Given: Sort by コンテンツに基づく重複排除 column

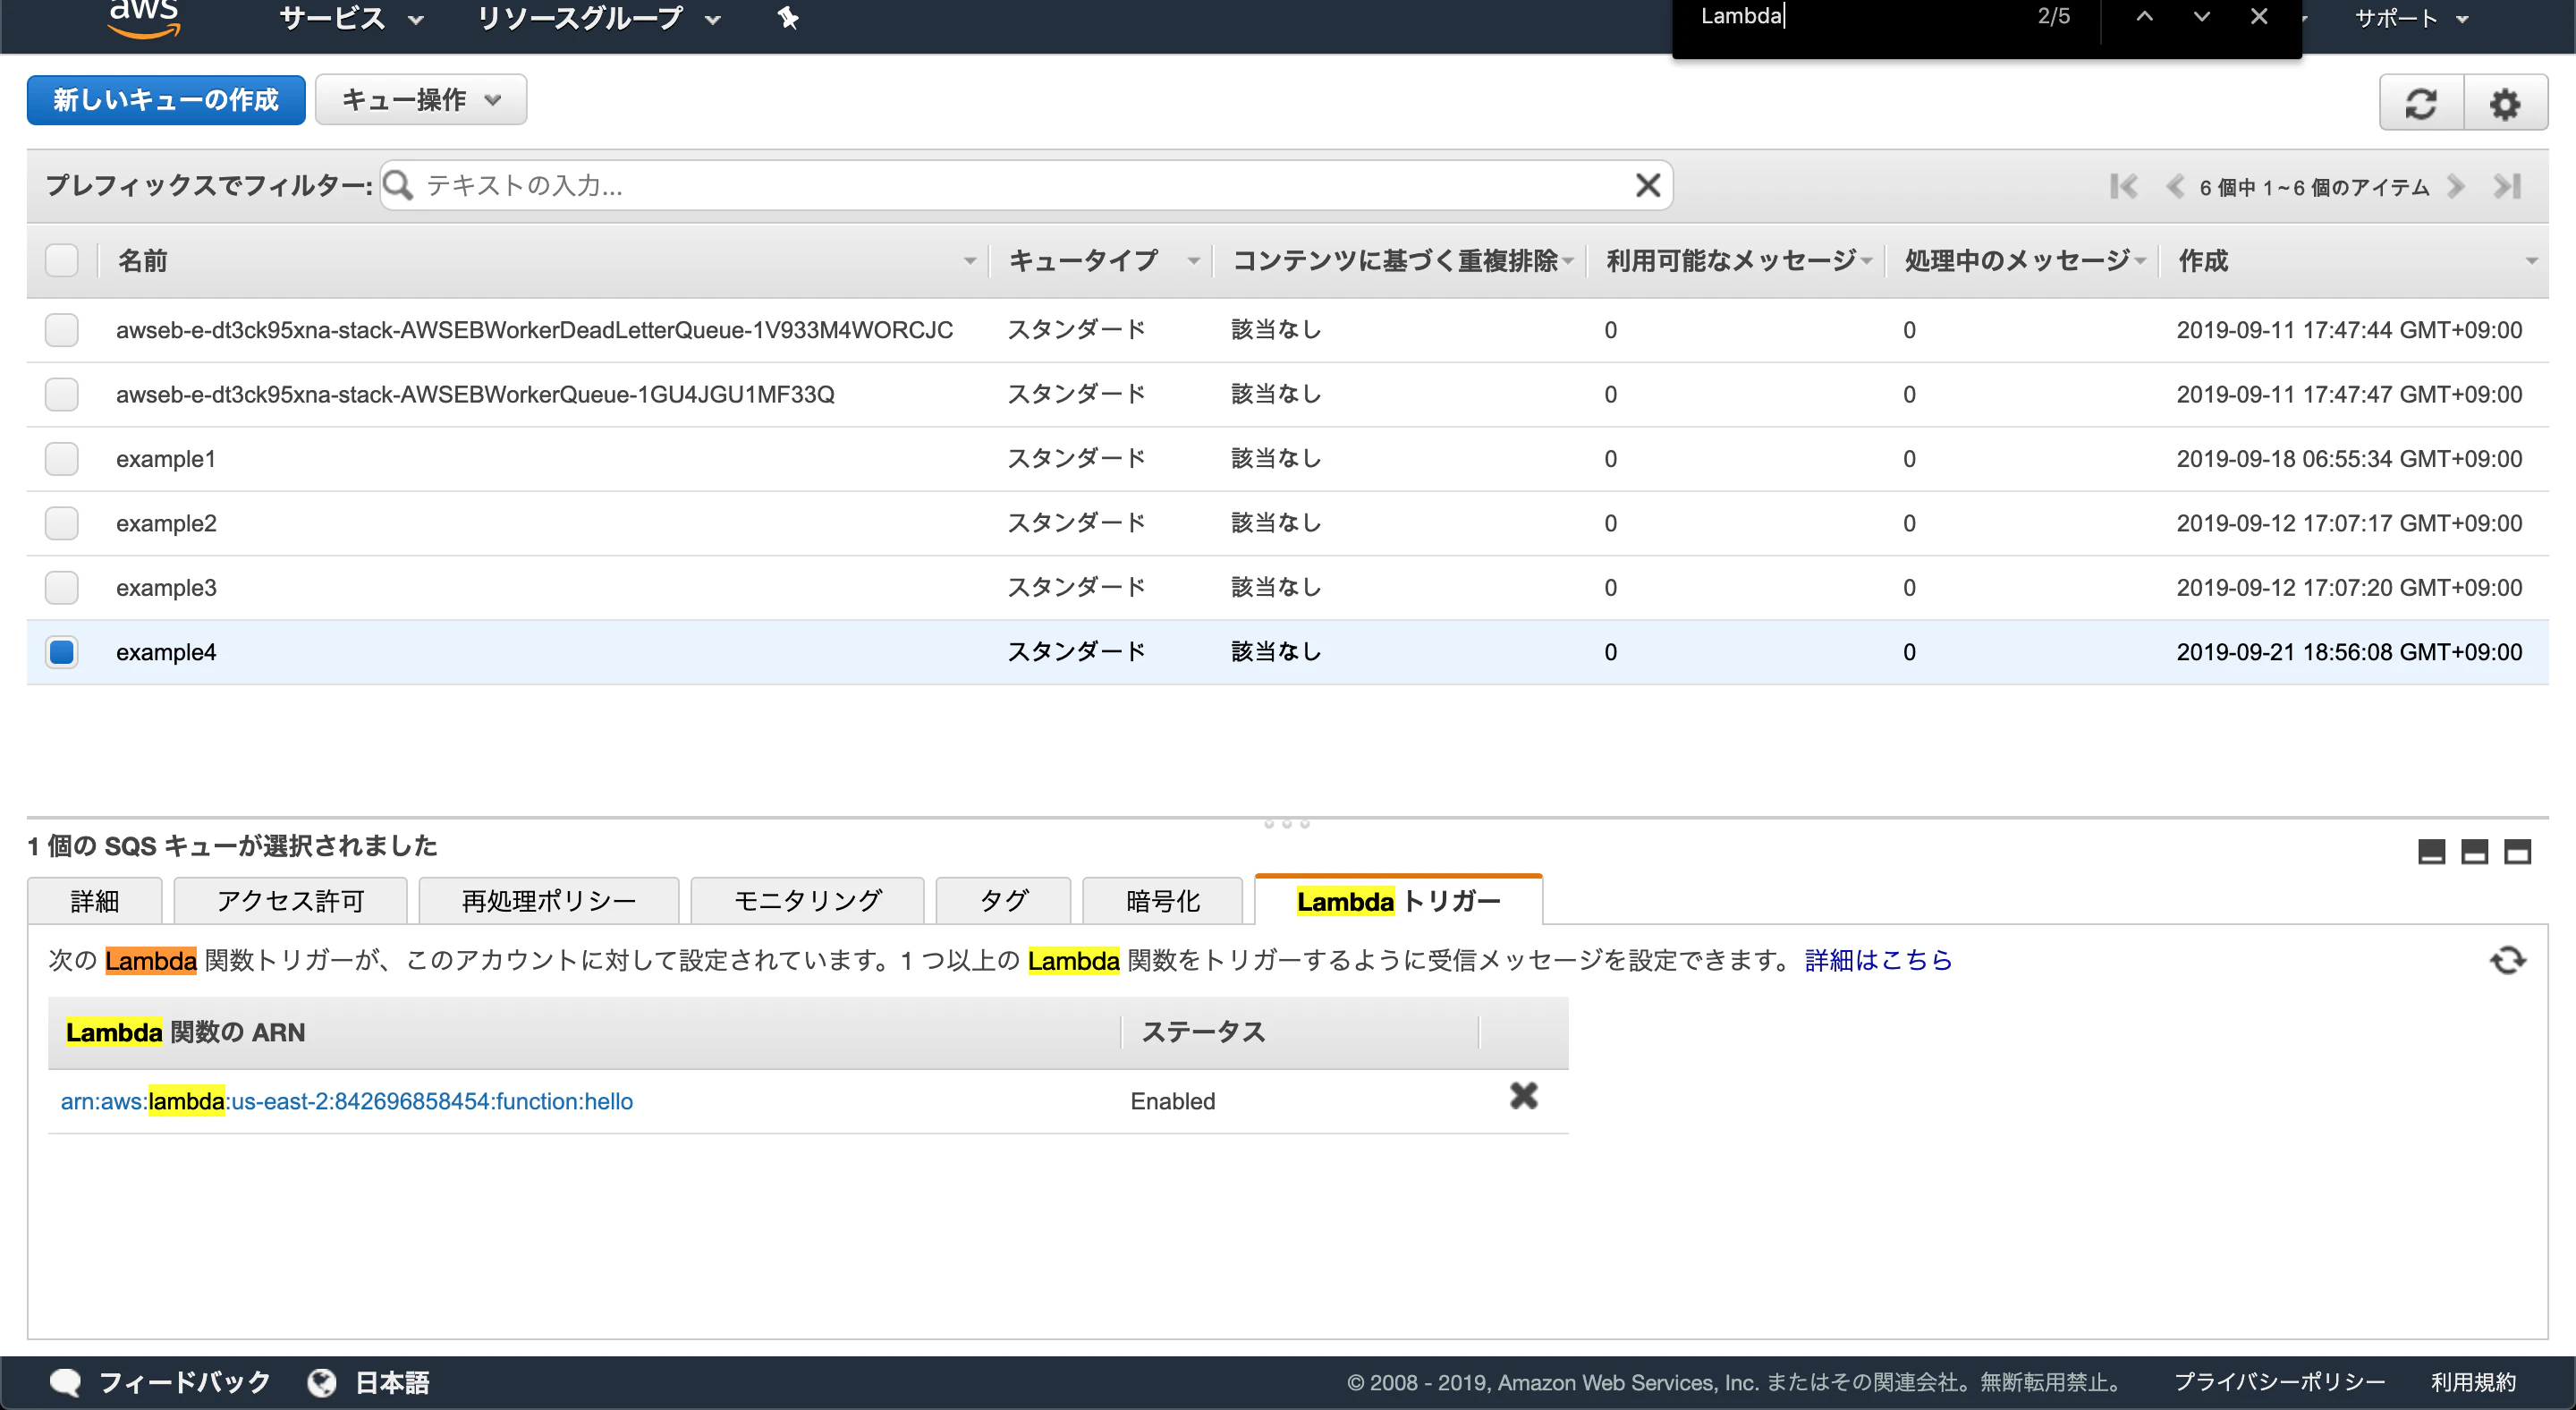Looking at the screenshot, I should 1400,261.
